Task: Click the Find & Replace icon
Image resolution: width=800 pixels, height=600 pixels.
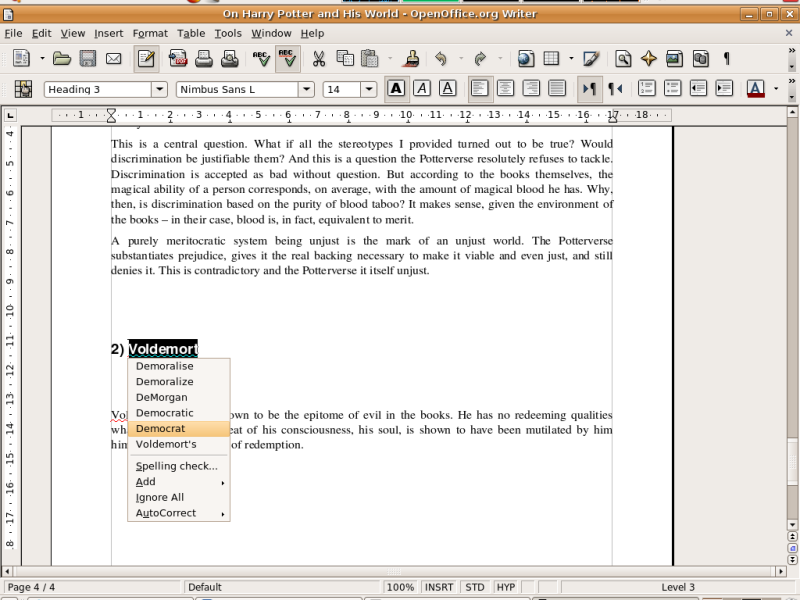Action: point(623,59)
